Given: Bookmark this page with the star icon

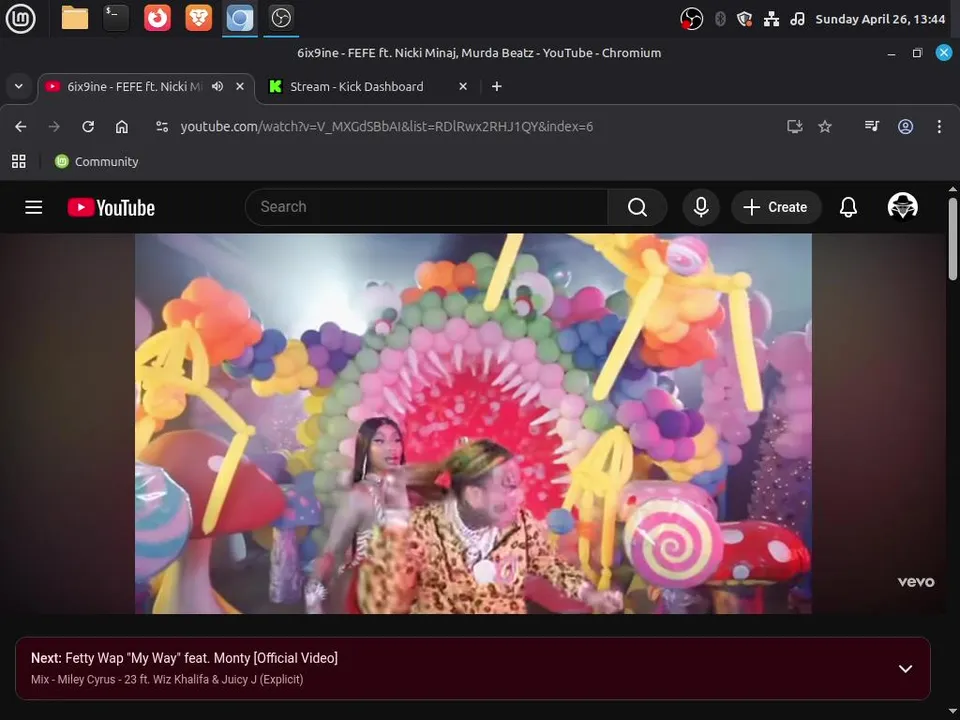Looking at the screenshot, I should 825,127.
